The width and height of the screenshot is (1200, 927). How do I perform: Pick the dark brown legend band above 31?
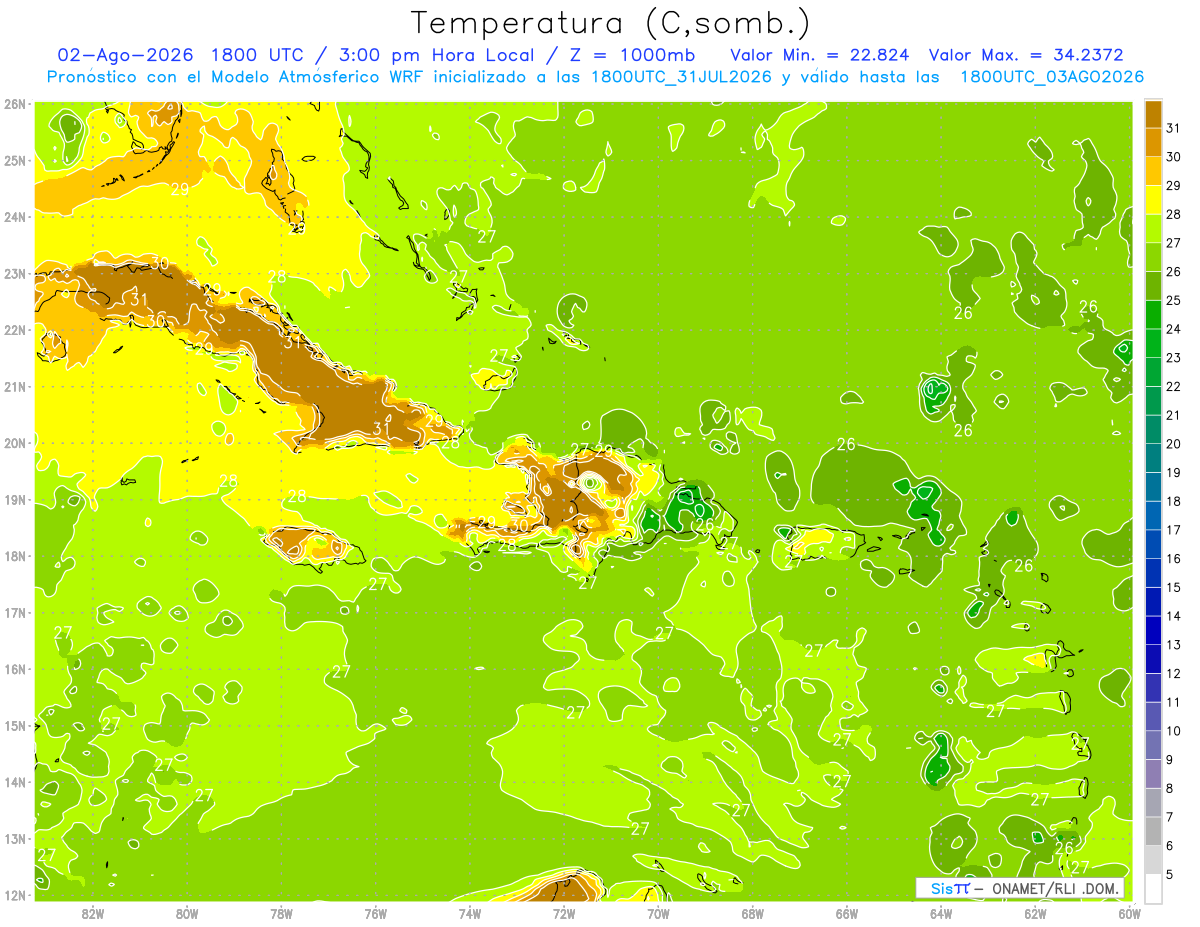[1153, 113]
